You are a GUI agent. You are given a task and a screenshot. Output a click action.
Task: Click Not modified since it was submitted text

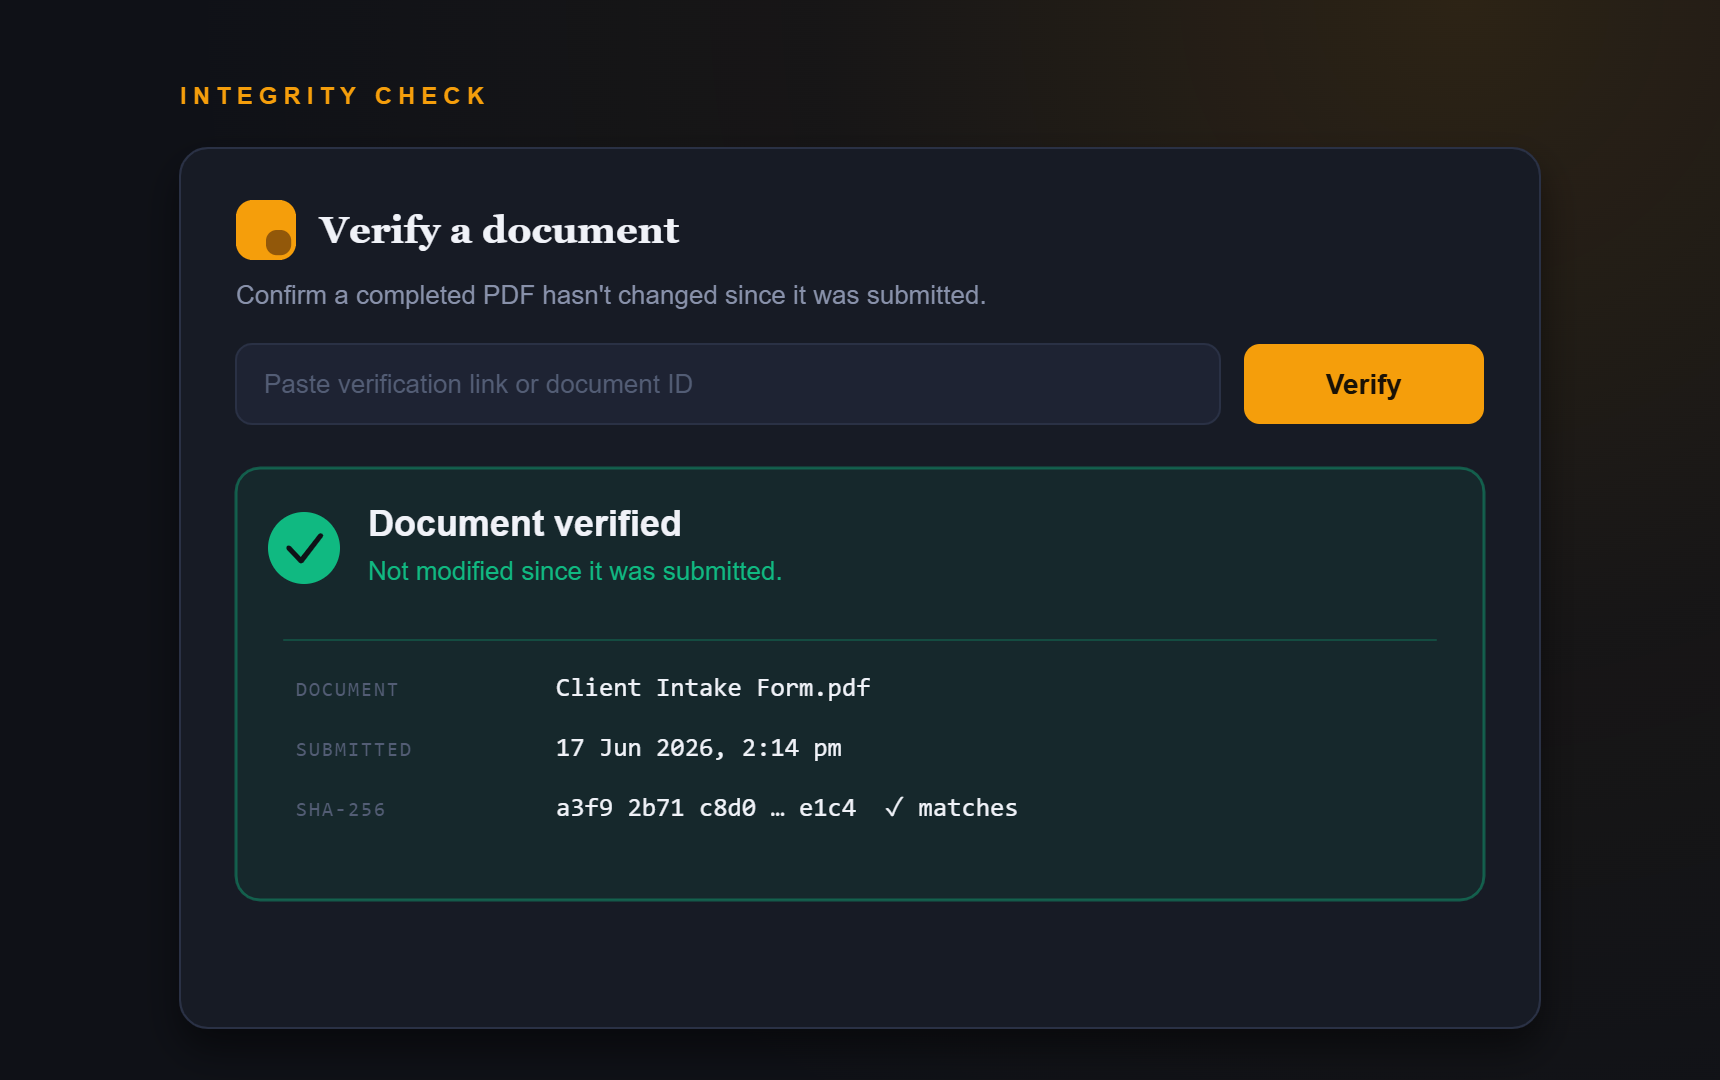click(575, 571)
